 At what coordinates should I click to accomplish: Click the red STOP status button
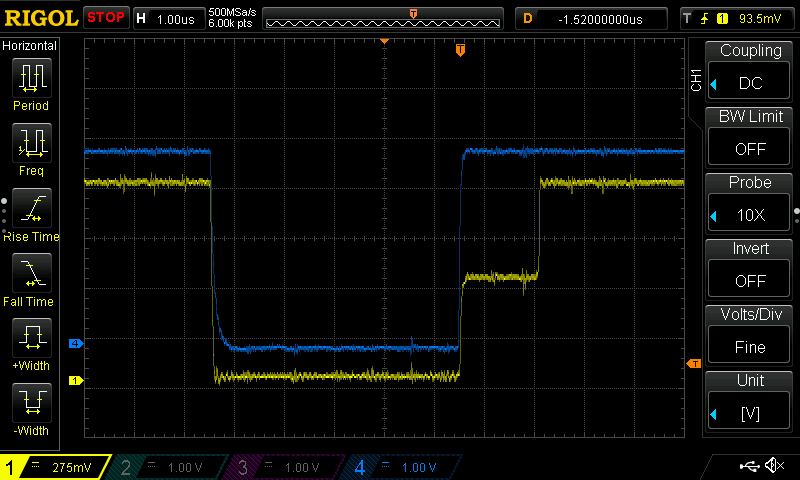pos(106,18)
